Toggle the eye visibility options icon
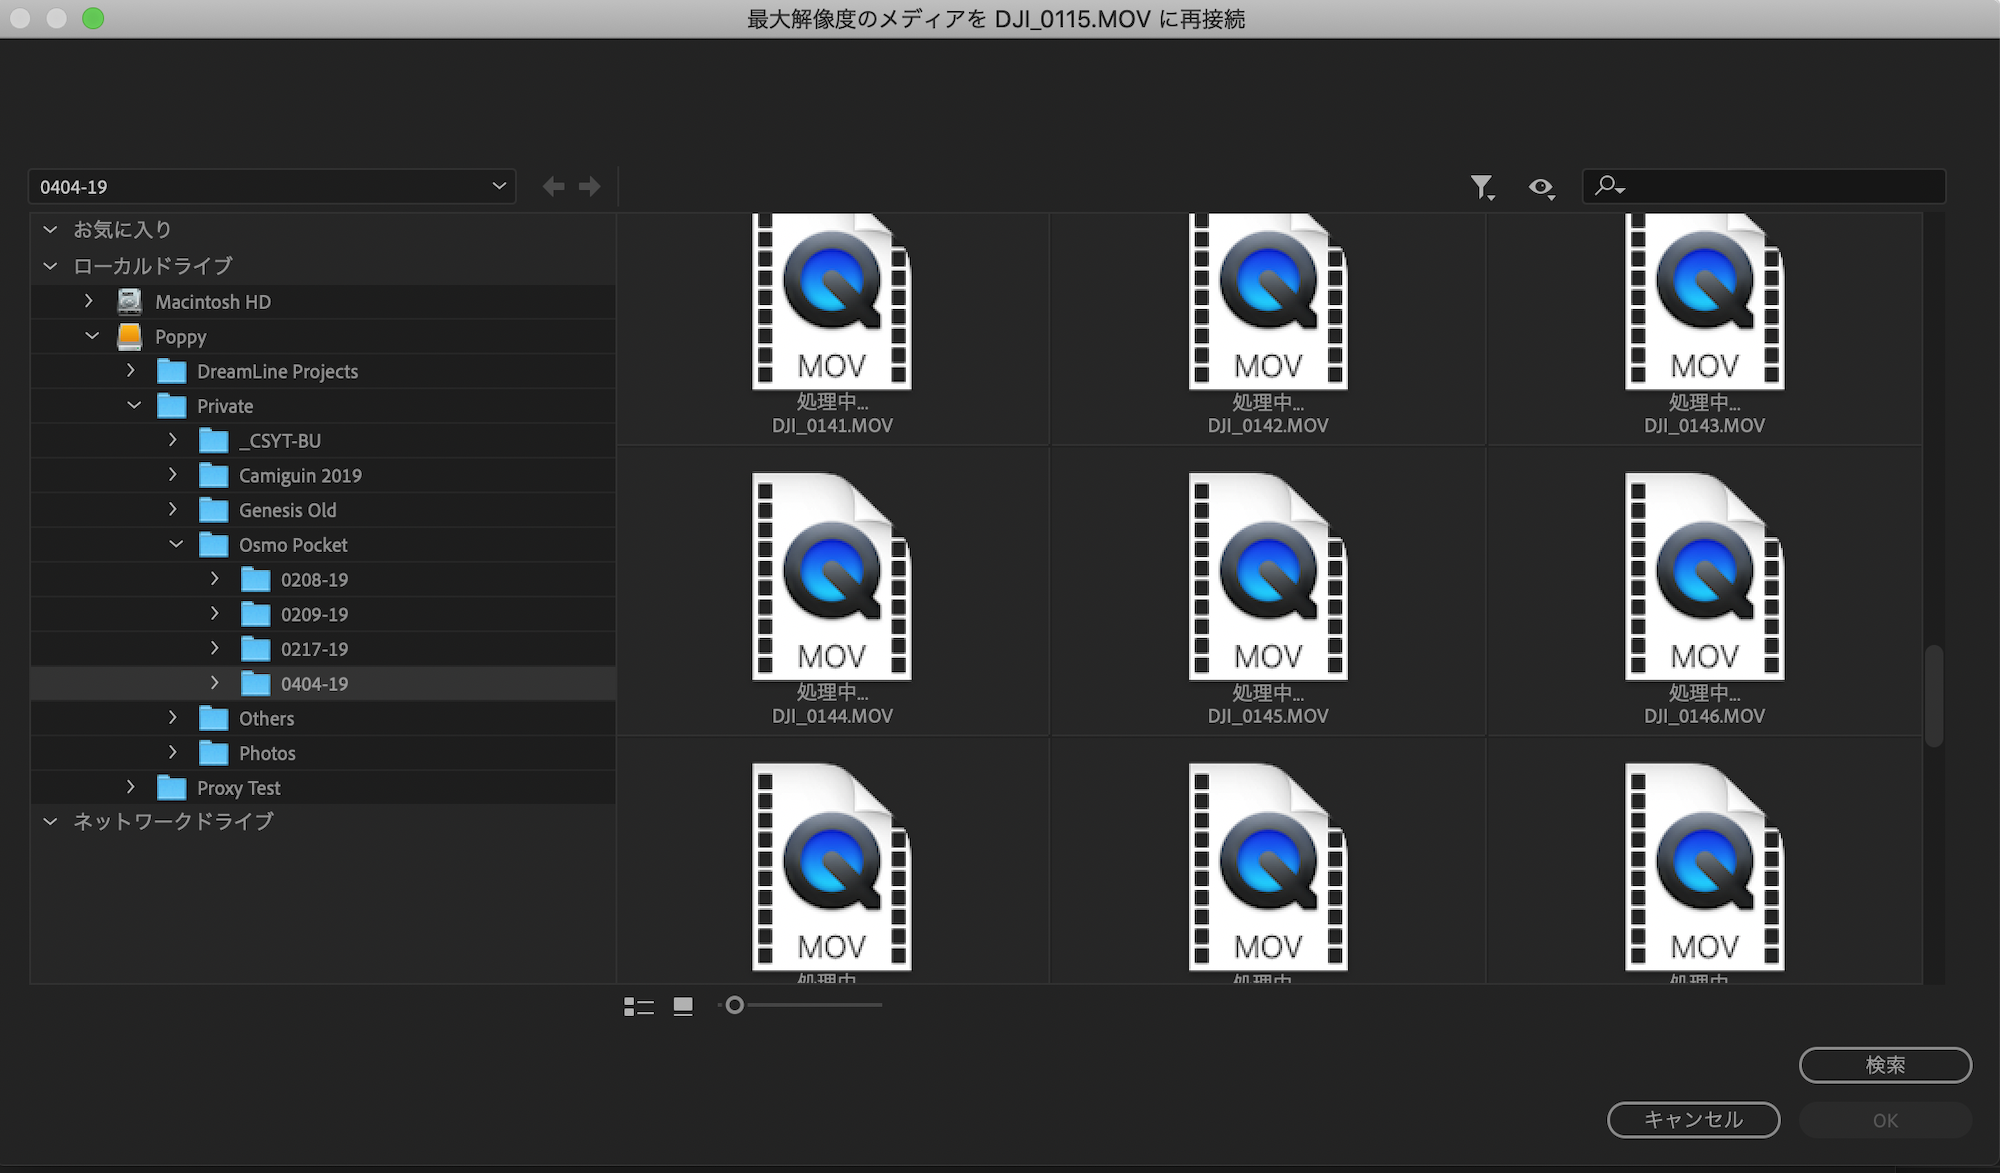Image resolution: width=2000 pixels, height=1173 pixels. tap(1541, 187)
